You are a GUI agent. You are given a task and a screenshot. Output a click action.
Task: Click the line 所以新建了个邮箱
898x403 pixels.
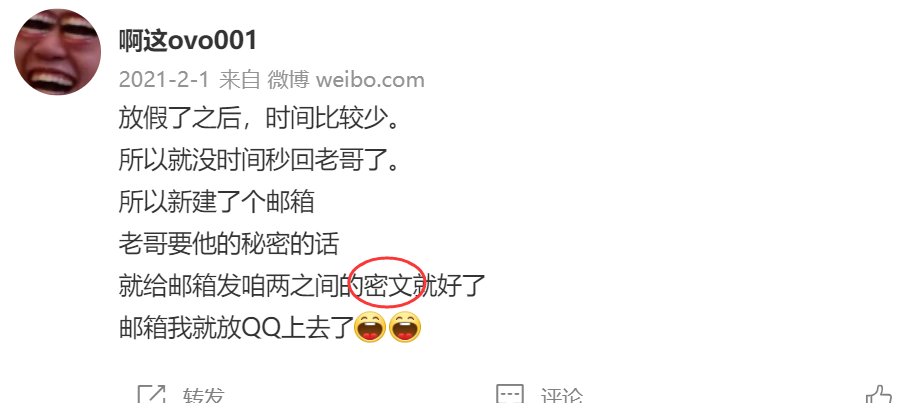click(x=216, y=202)
